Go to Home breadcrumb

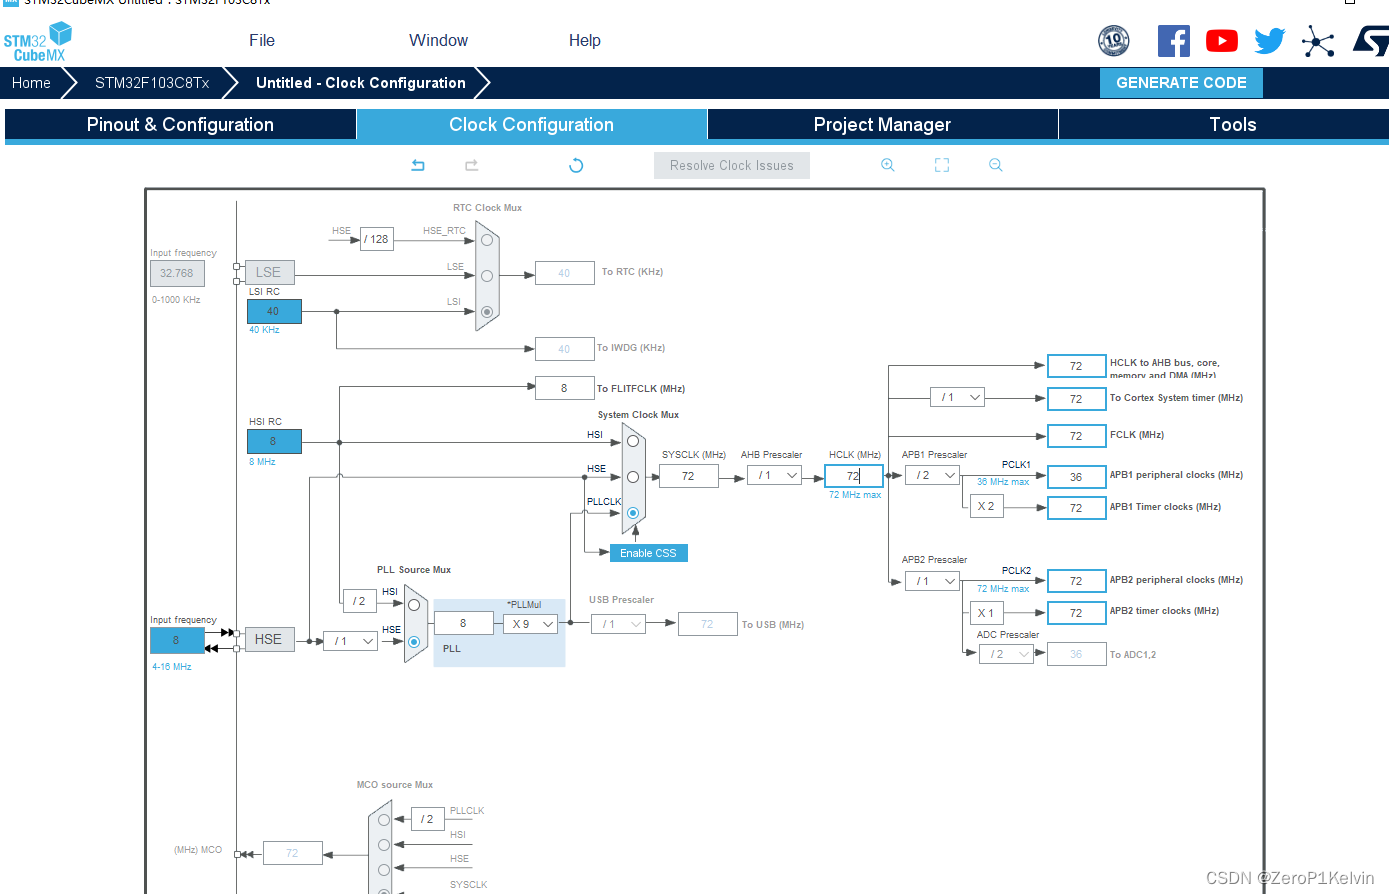click(31, 83)
